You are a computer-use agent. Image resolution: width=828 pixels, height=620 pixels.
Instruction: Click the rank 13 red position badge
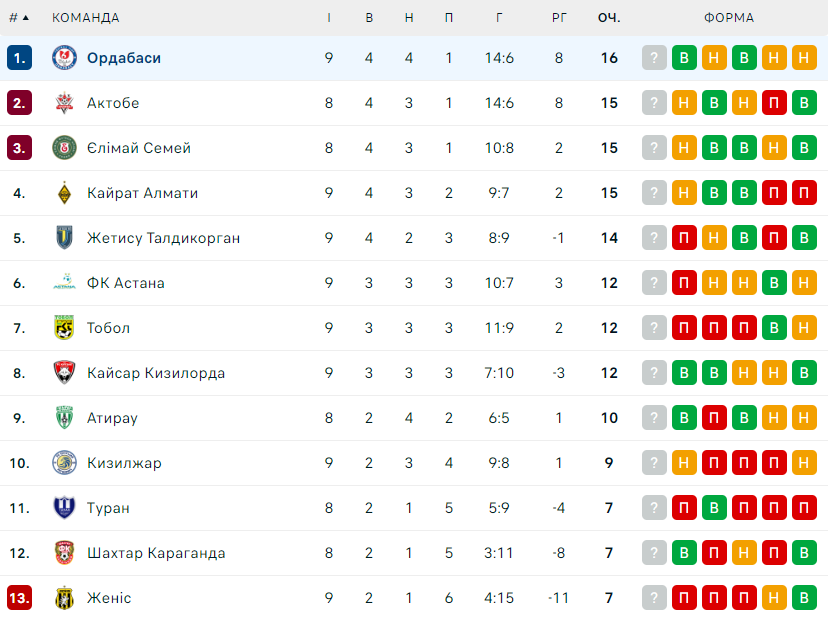(19, 598)
